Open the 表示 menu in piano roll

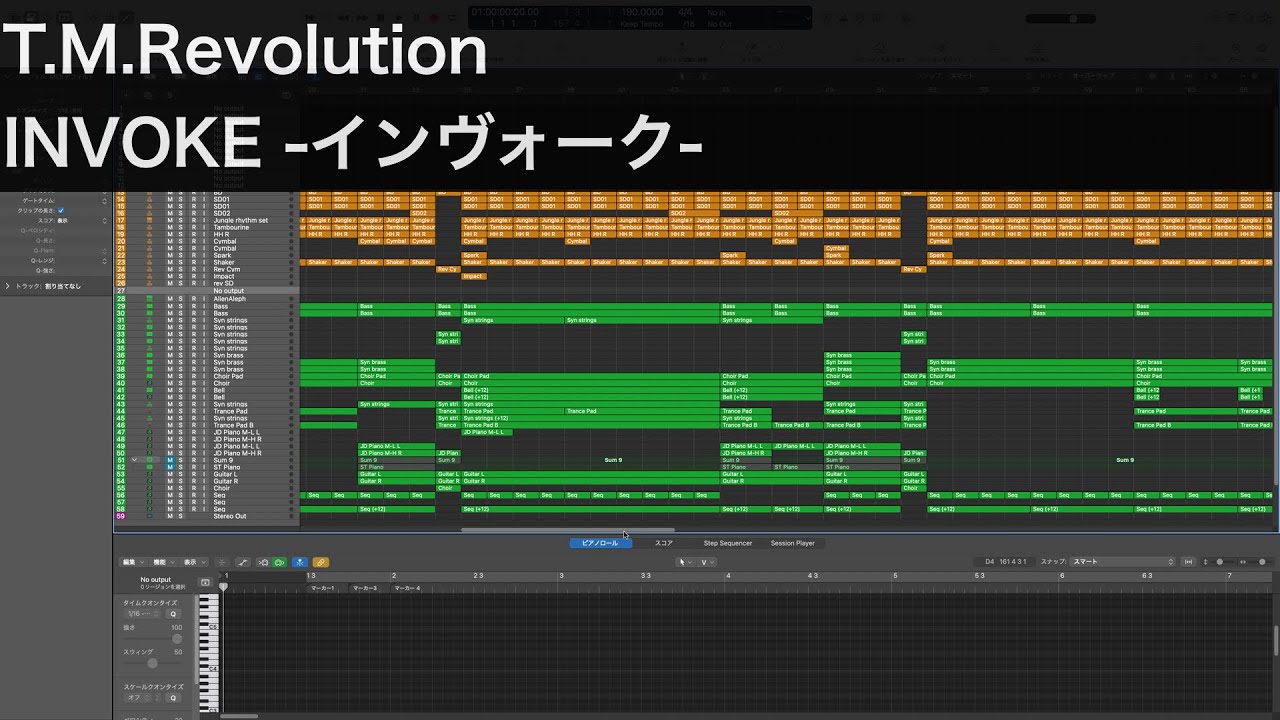coord(195,562)
